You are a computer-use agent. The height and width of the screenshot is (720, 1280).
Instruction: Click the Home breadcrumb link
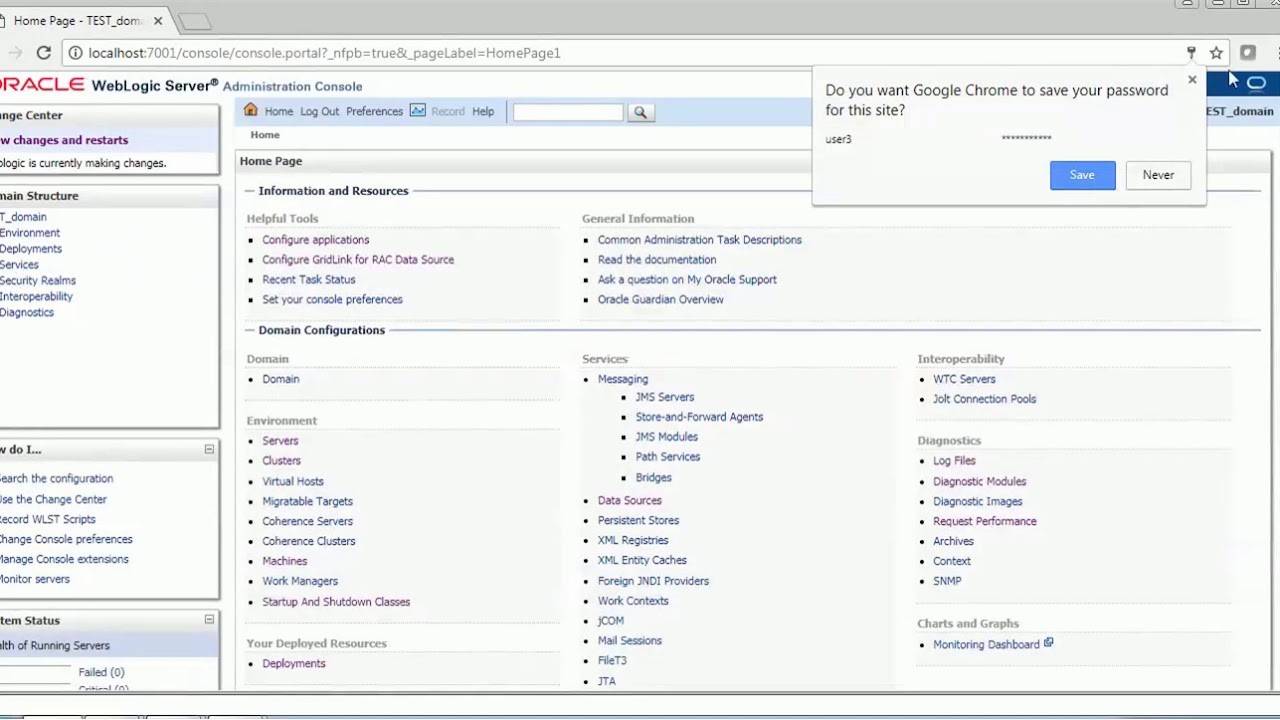coord(265,135)
